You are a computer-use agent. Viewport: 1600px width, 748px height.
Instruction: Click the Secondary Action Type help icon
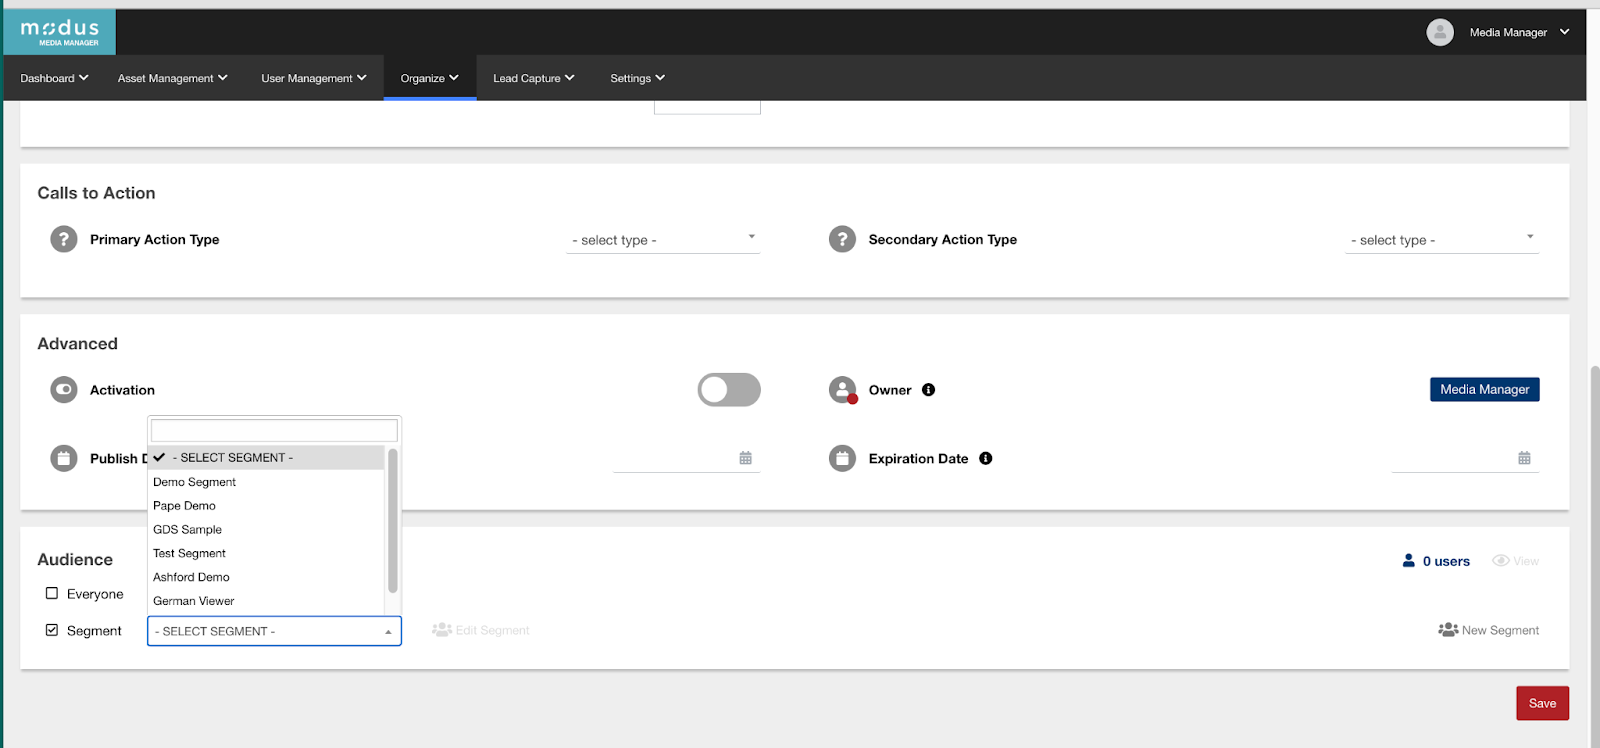842,239
